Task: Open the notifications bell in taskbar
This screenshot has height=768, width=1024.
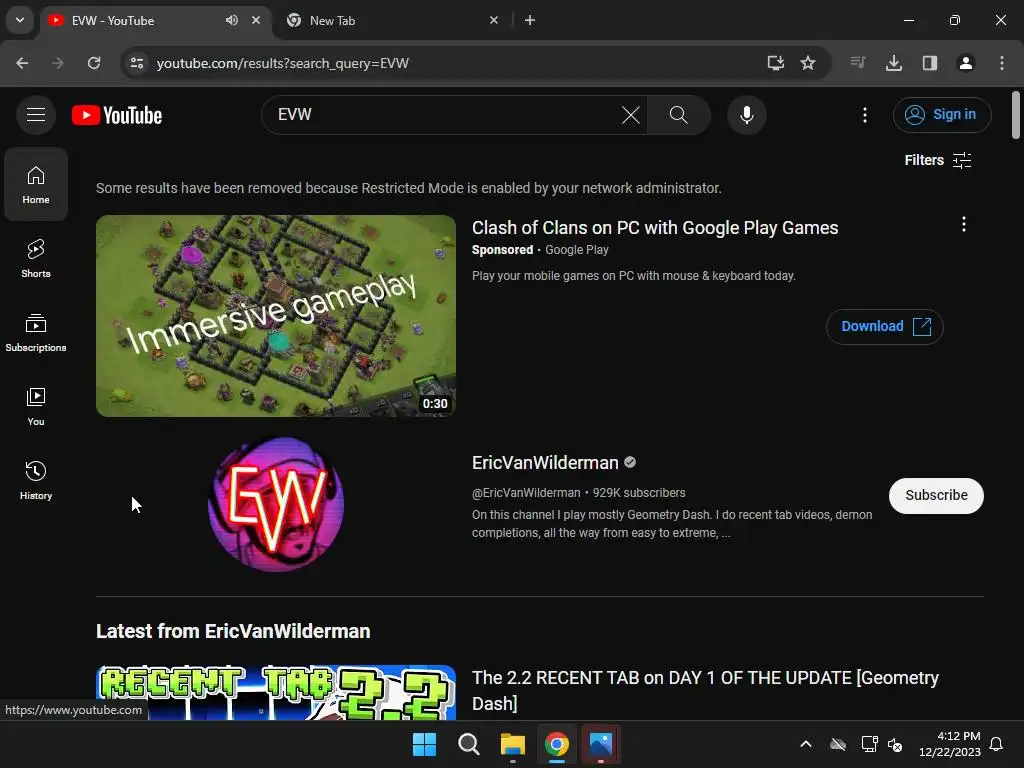Action: 996,744
